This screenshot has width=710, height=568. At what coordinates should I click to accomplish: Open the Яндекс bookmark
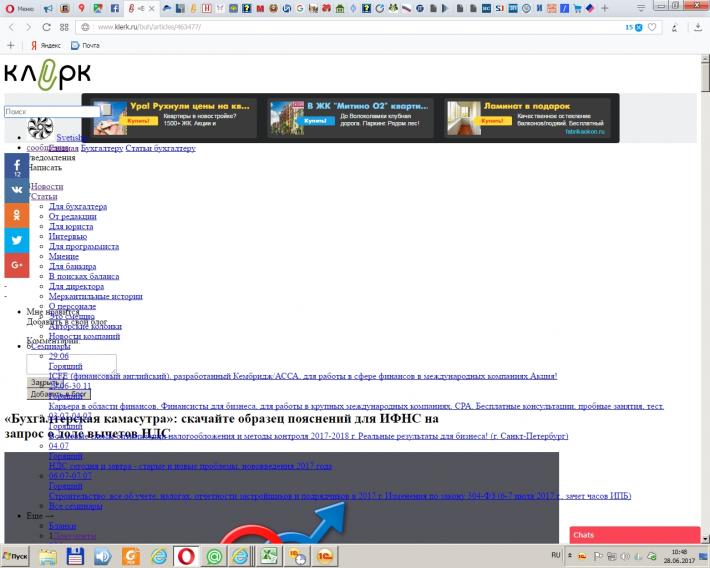click(46, 45)
